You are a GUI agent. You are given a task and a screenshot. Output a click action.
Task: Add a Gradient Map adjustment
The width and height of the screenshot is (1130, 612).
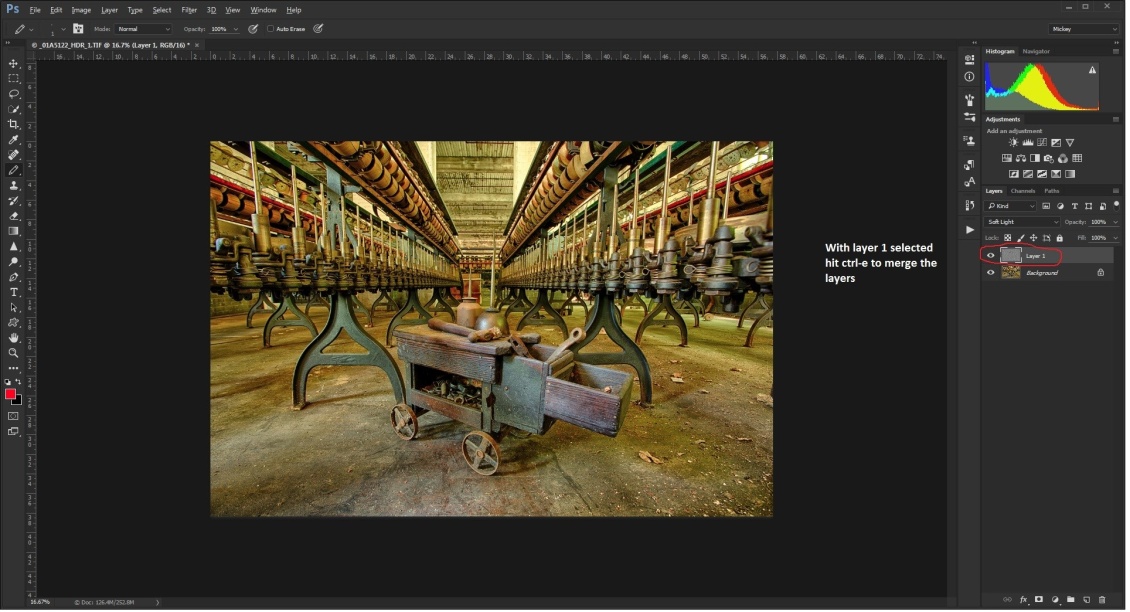tap(1070, 174)
